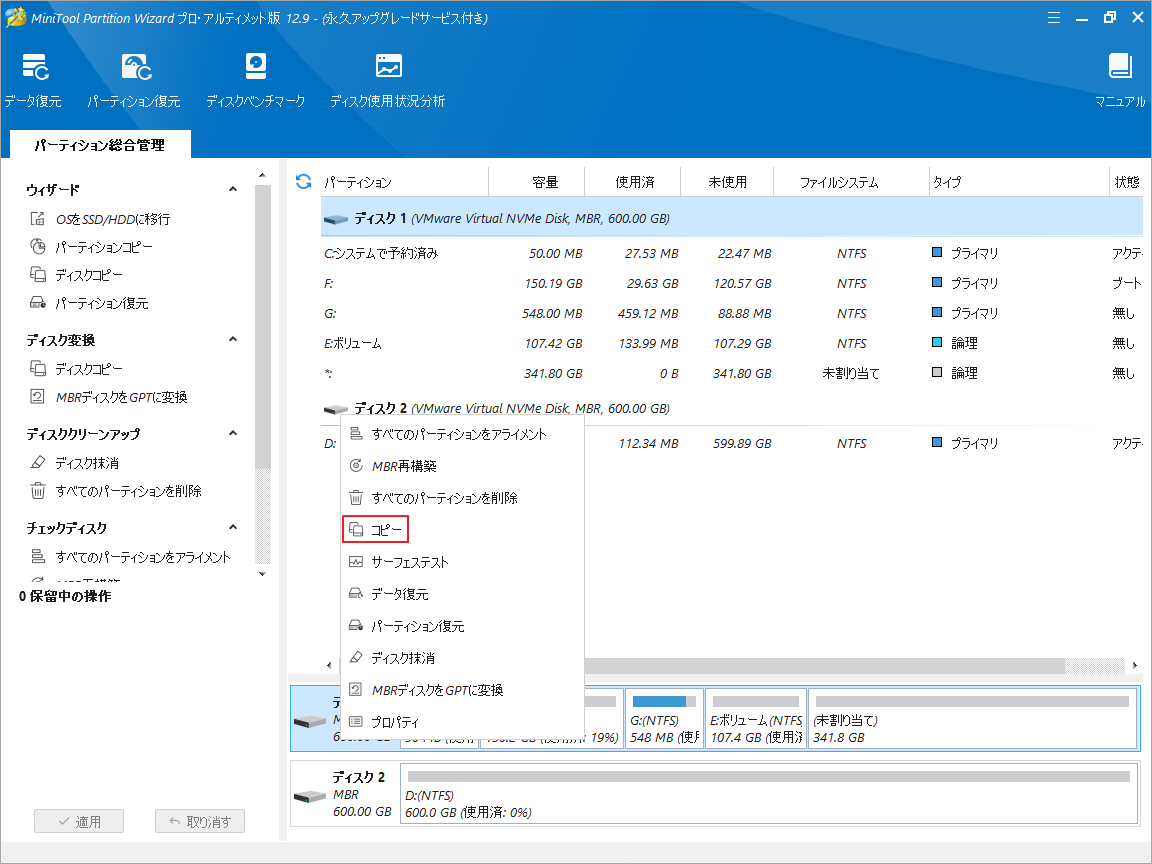Click the ディスク抹消 eraser icon in sidebar
Screen dimensions: 1152x864
[37, 463]
